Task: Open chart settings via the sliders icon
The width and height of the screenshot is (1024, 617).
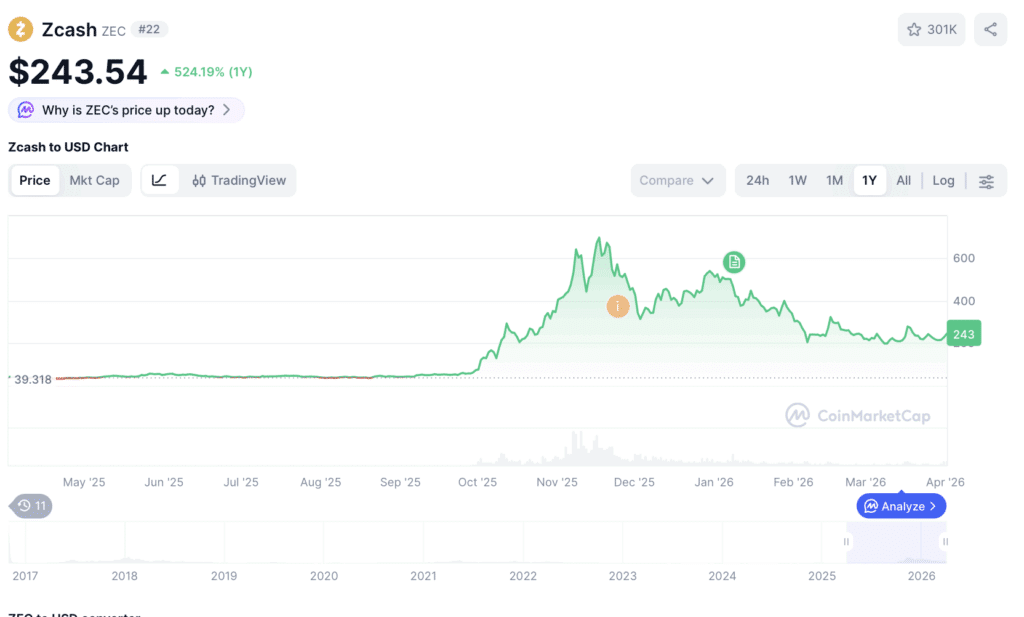Action: coord(986,180)
